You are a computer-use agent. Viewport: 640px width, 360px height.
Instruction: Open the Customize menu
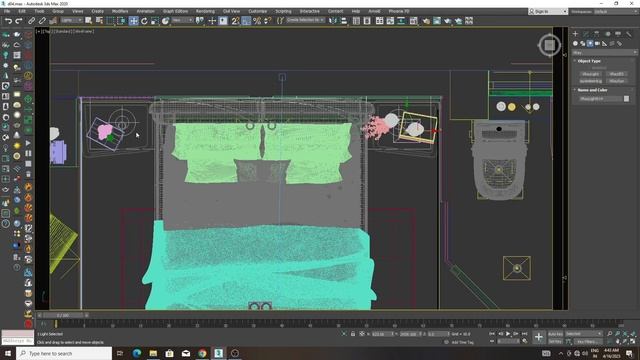[x=258, y=11]
